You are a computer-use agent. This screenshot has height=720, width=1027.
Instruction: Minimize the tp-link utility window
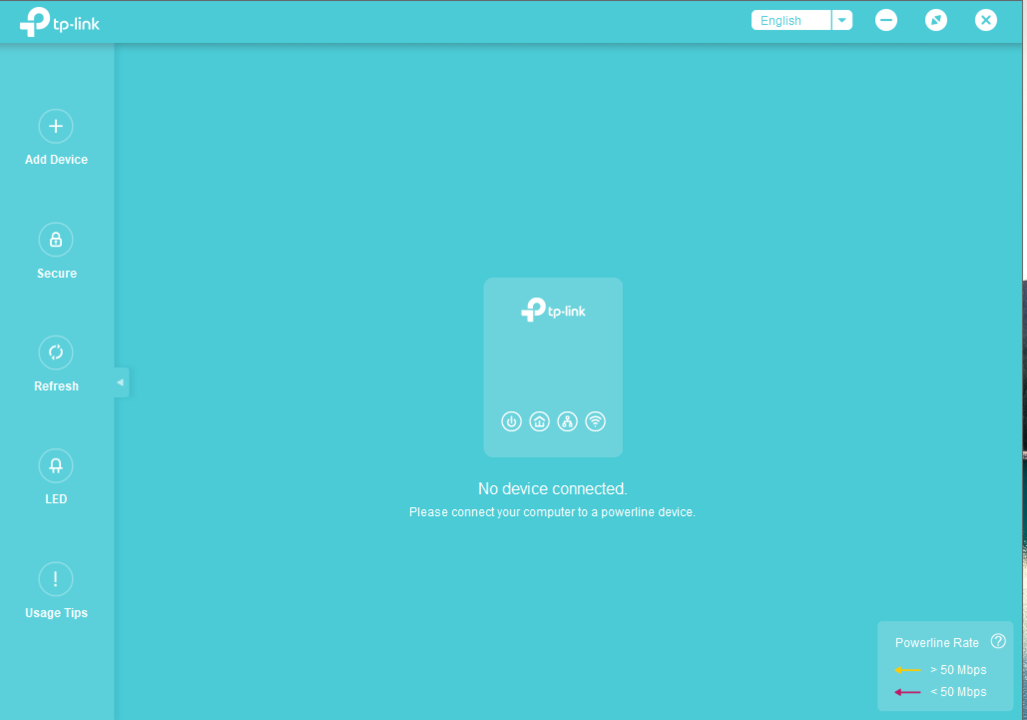(886, 20)
